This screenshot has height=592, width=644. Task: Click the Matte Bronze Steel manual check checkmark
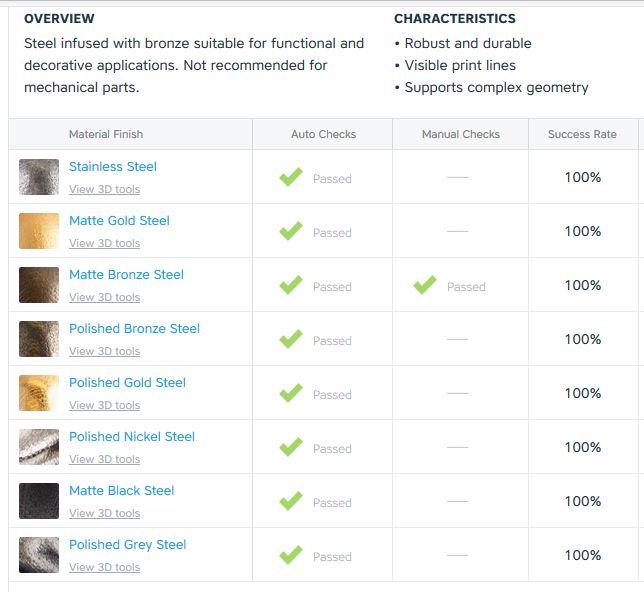click(x=425, y=285)
